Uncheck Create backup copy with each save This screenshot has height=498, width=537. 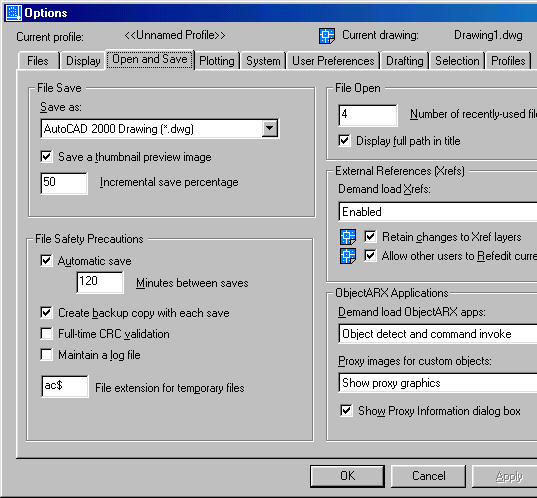click(47, 313)
